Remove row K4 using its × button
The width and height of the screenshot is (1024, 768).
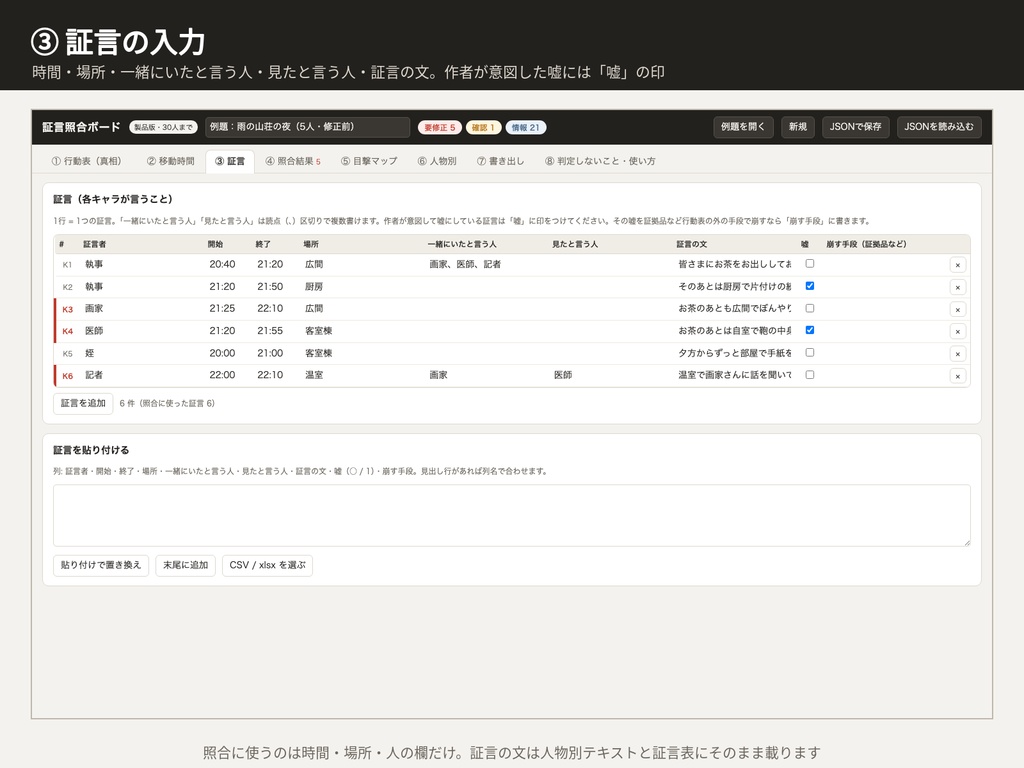957,331
